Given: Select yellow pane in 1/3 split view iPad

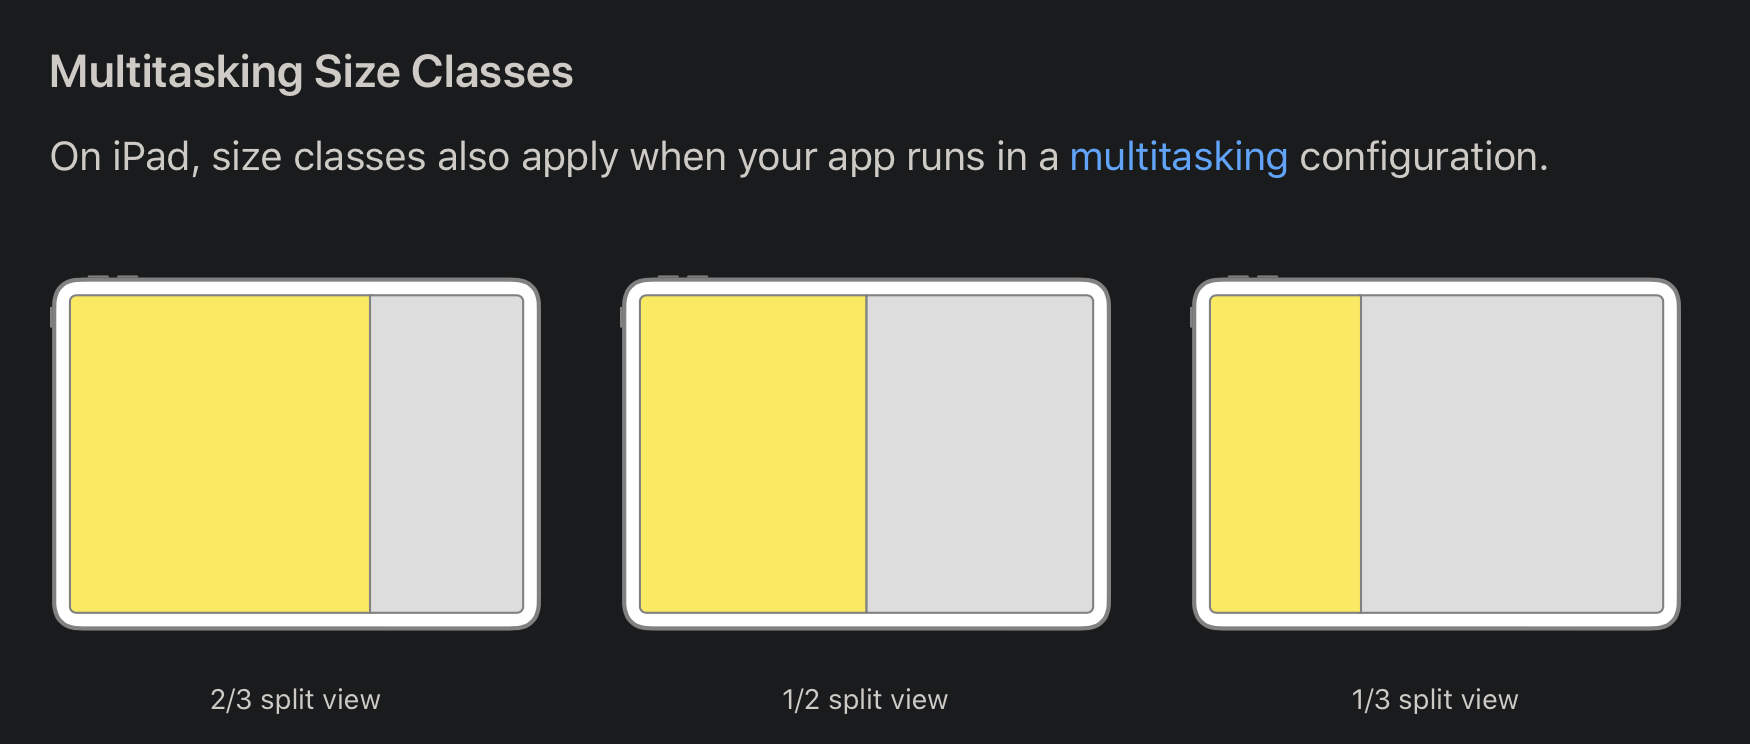Looking at the screenshot, I should click(x=1285, y=453).
